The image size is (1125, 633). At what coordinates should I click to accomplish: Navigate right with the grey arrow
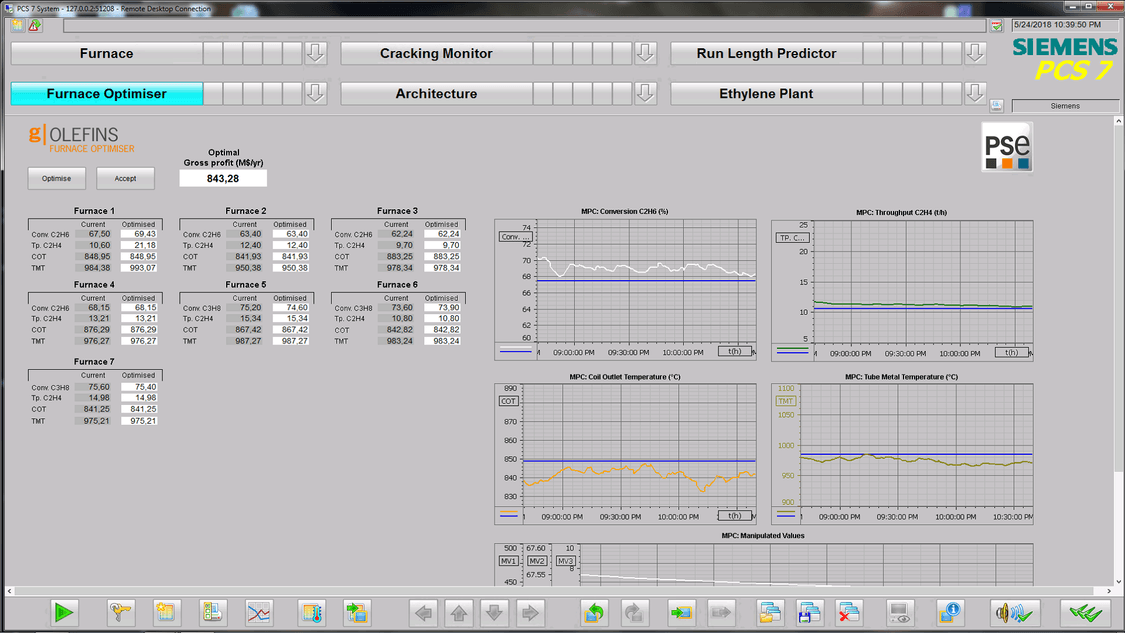529,612
